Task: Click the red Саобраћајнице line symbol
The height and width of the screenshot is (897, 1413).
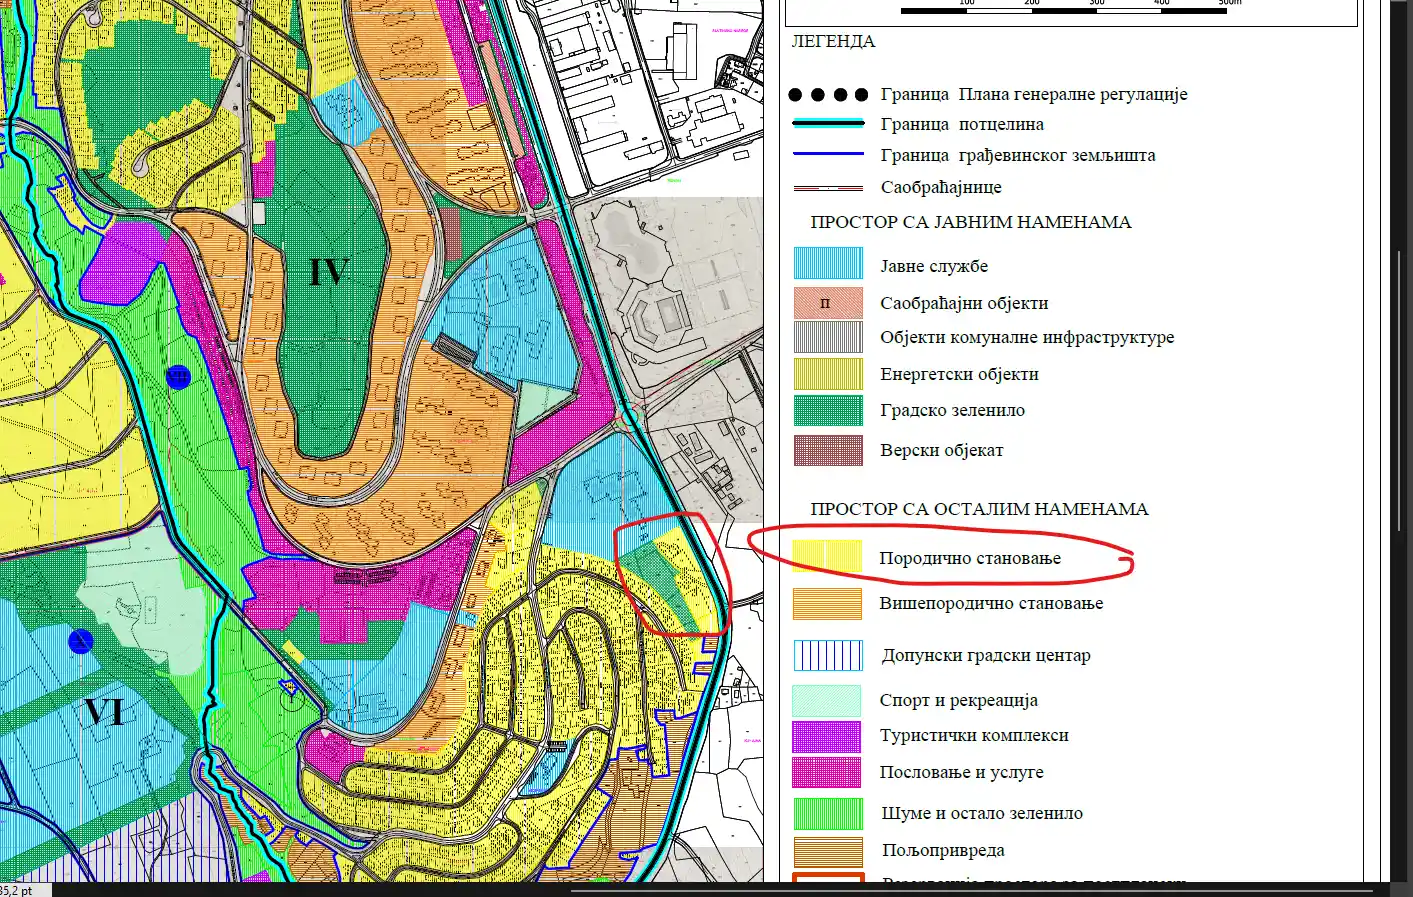Action: click(x=828, y=187)
